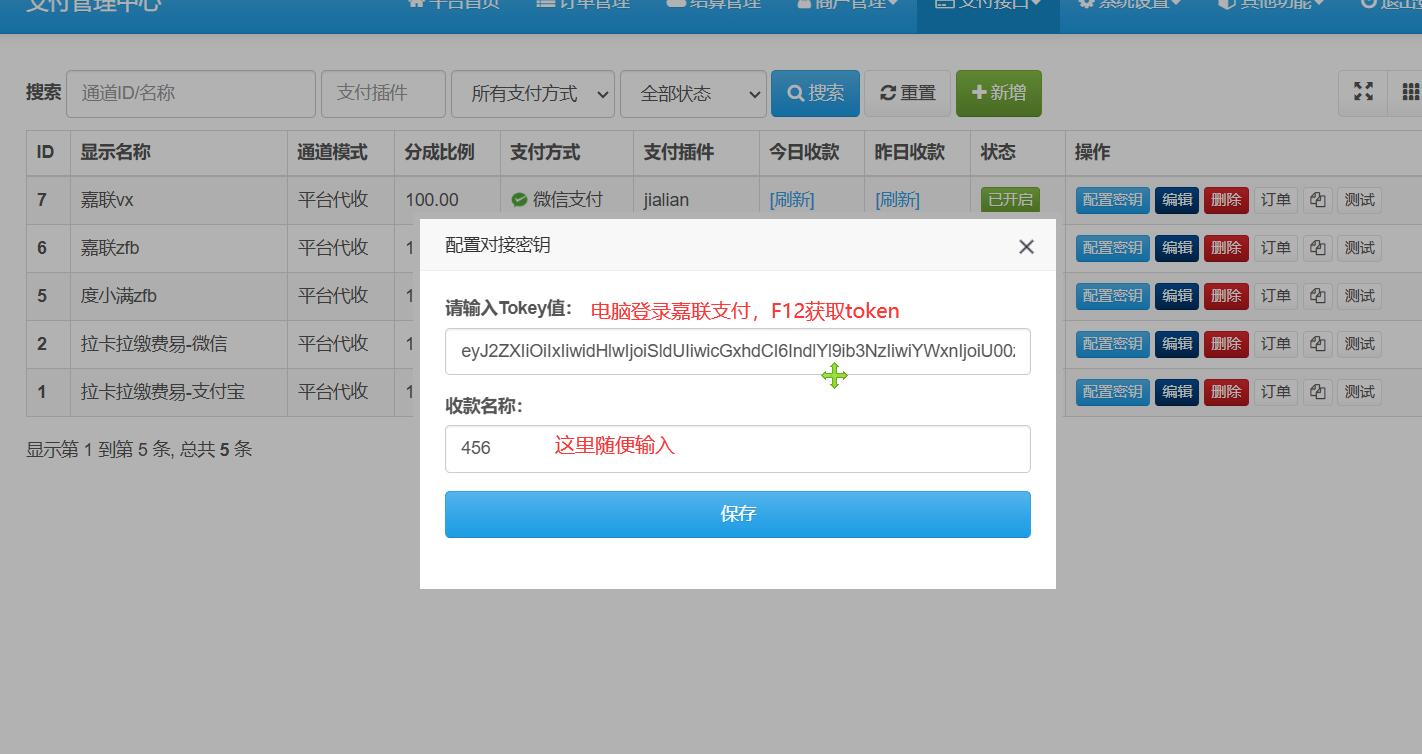Copy the 拉卡拉缴费易-微信 channel row
The width and height of the screenshot is (1422, 754).
[x=1317, y=344]
